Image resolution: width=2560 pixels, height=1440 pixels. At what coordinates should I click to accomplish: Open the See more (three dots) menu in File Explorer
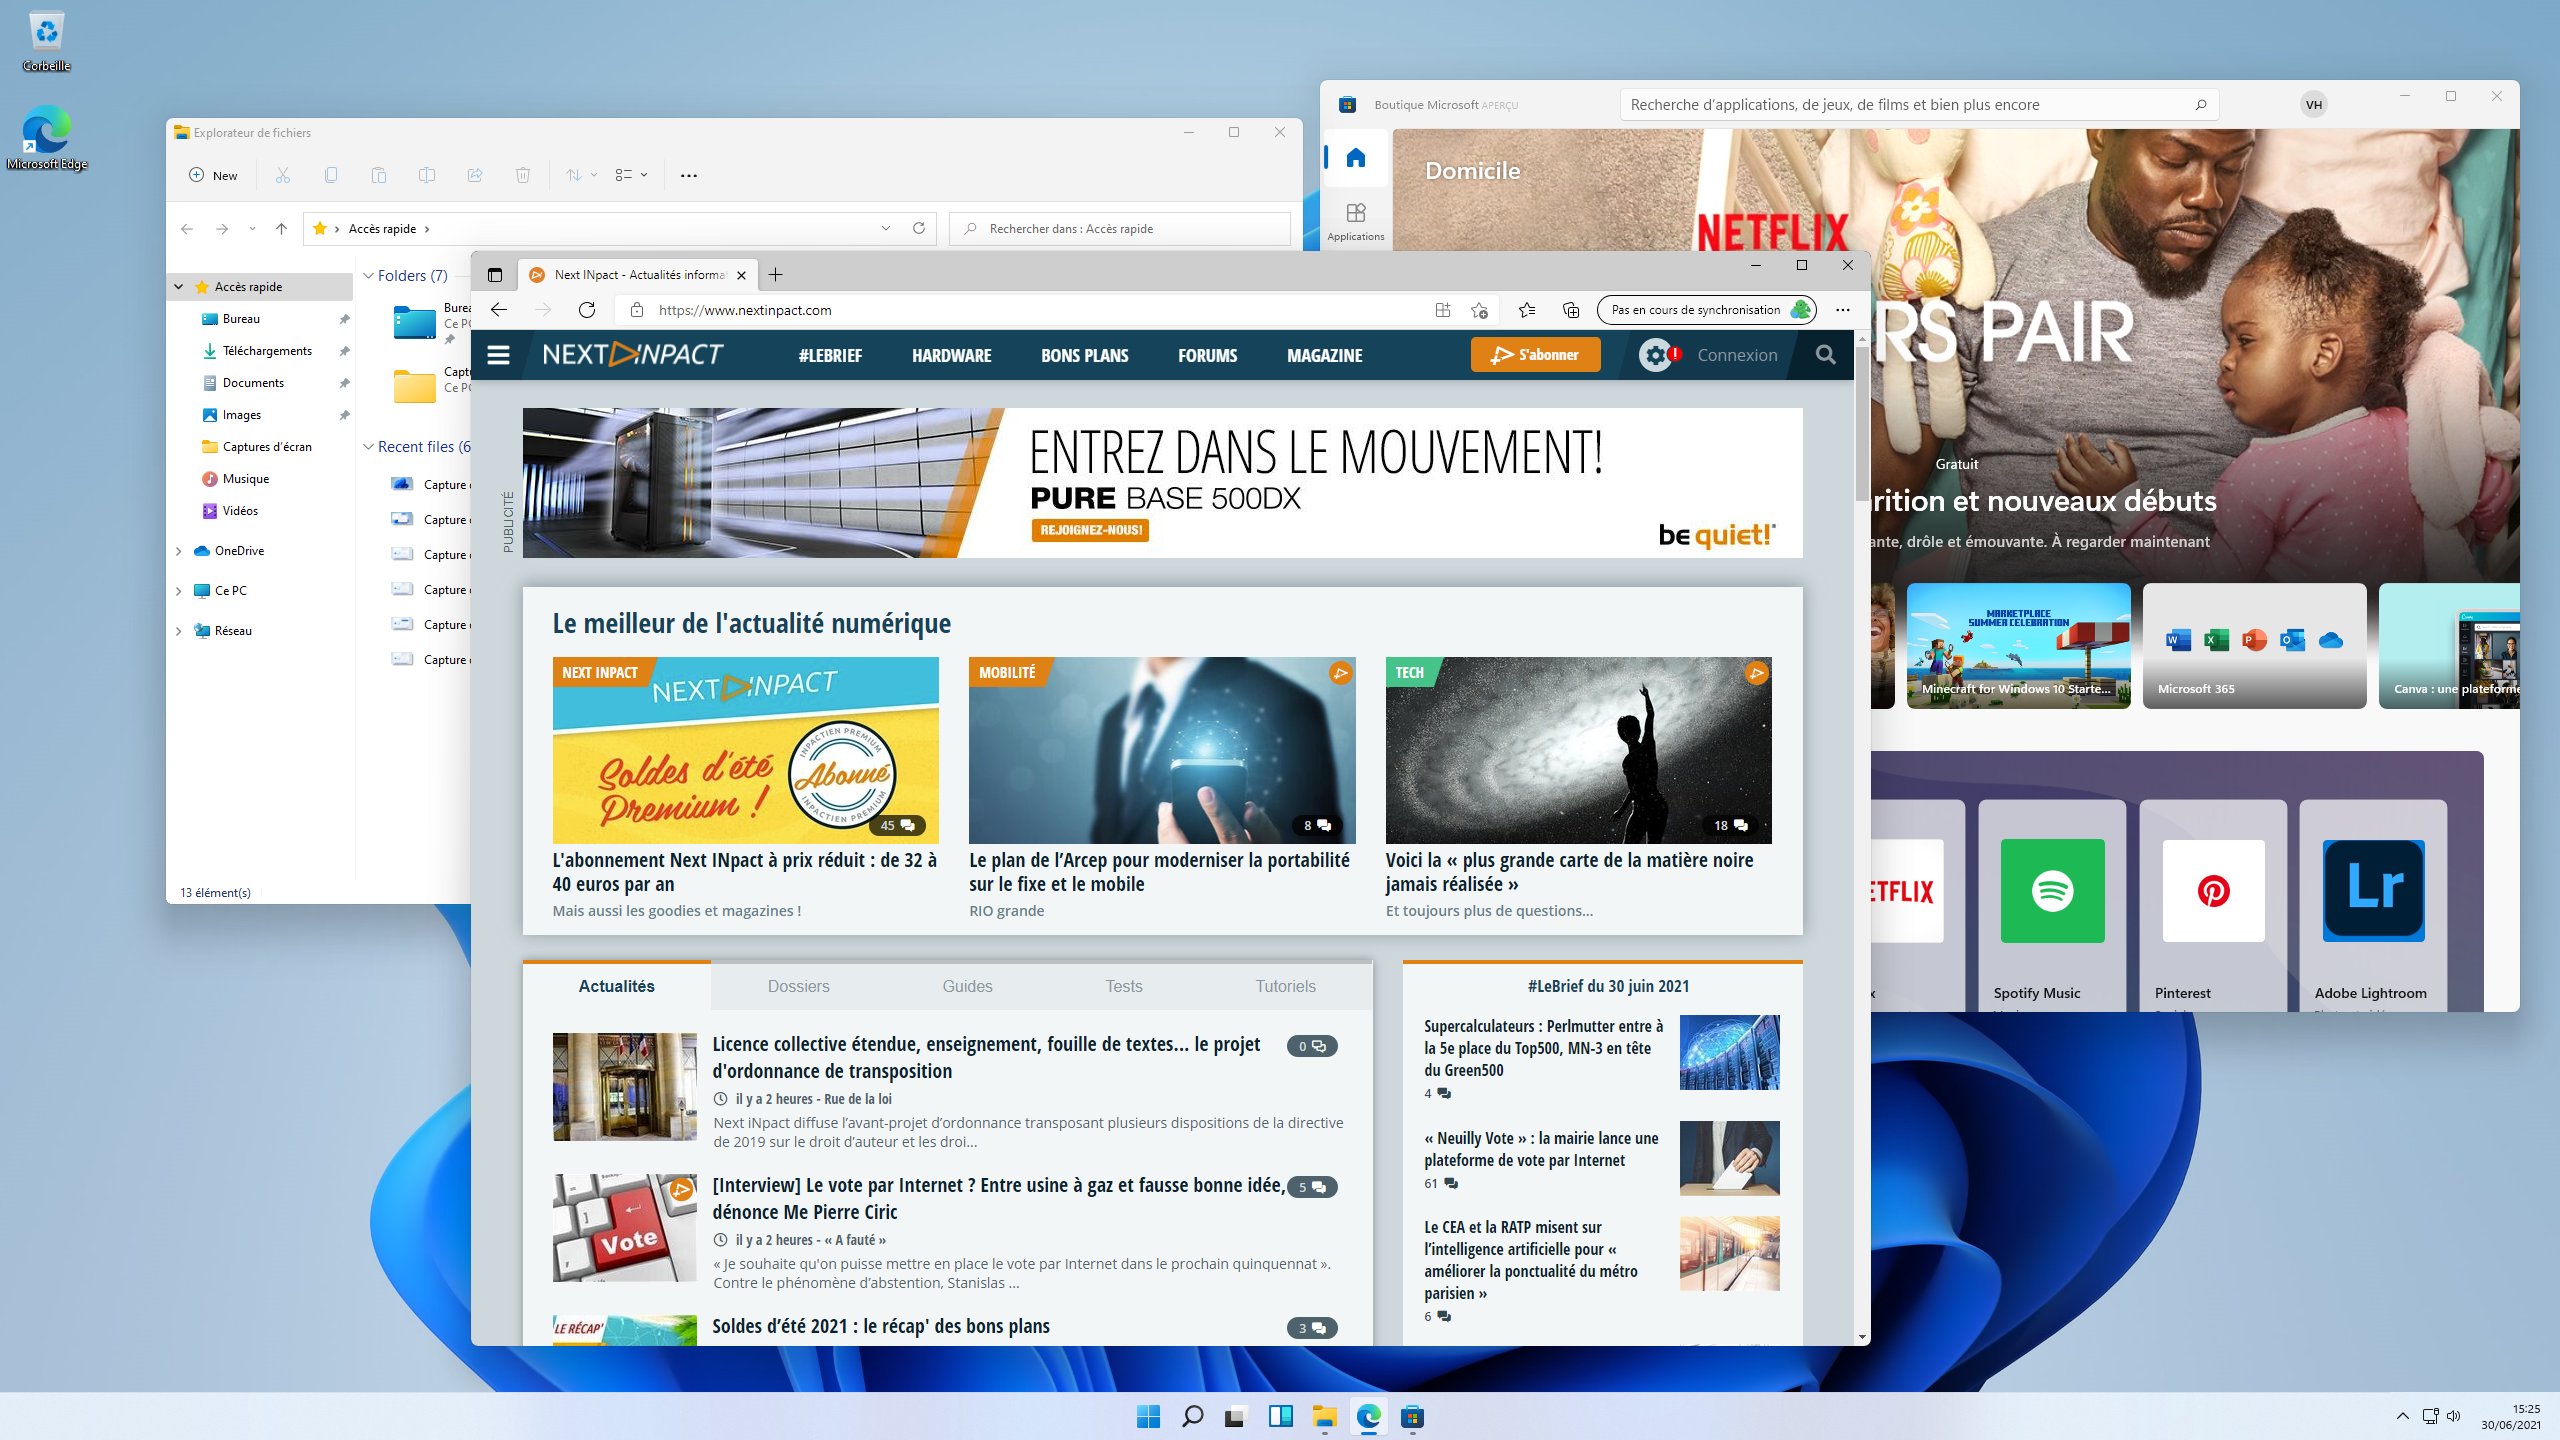pos(689,175)
